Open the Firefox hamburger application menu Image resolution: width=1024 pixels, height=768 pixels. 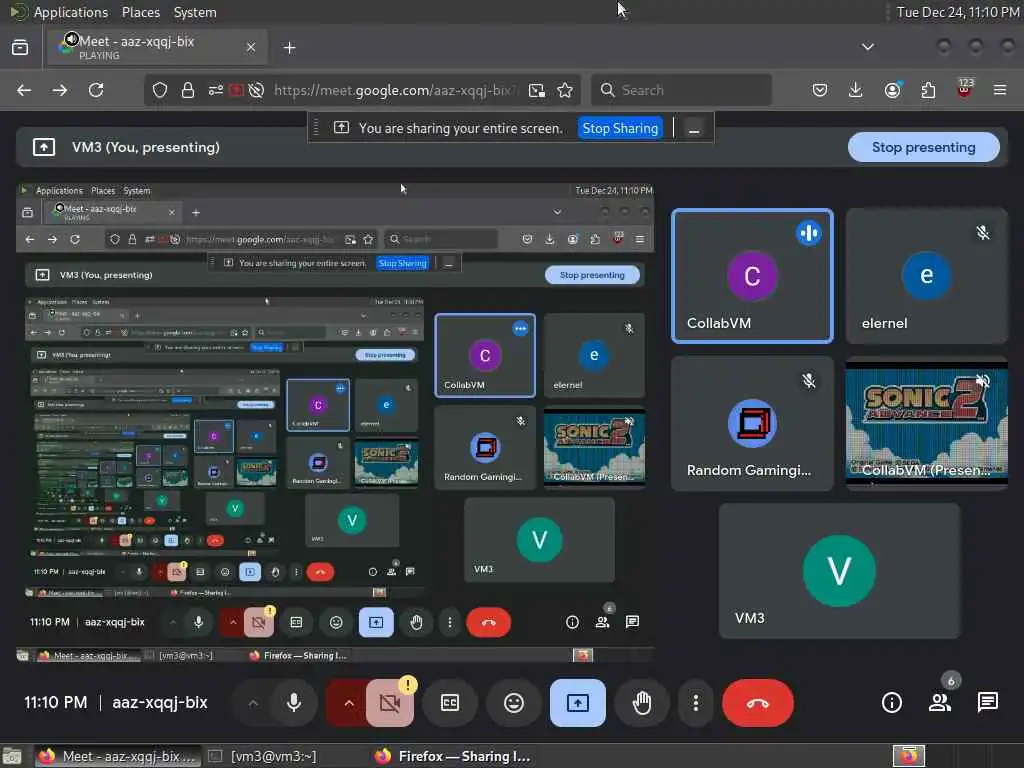(1000, 90)
